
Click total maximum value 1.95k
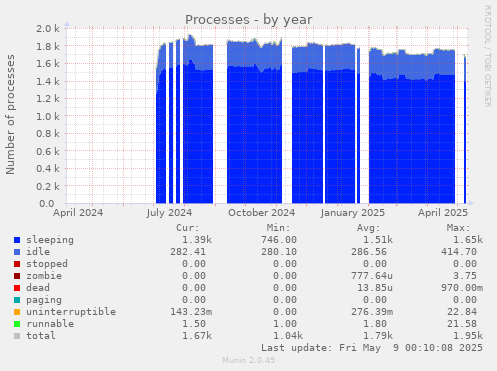(x=468, y=336)
